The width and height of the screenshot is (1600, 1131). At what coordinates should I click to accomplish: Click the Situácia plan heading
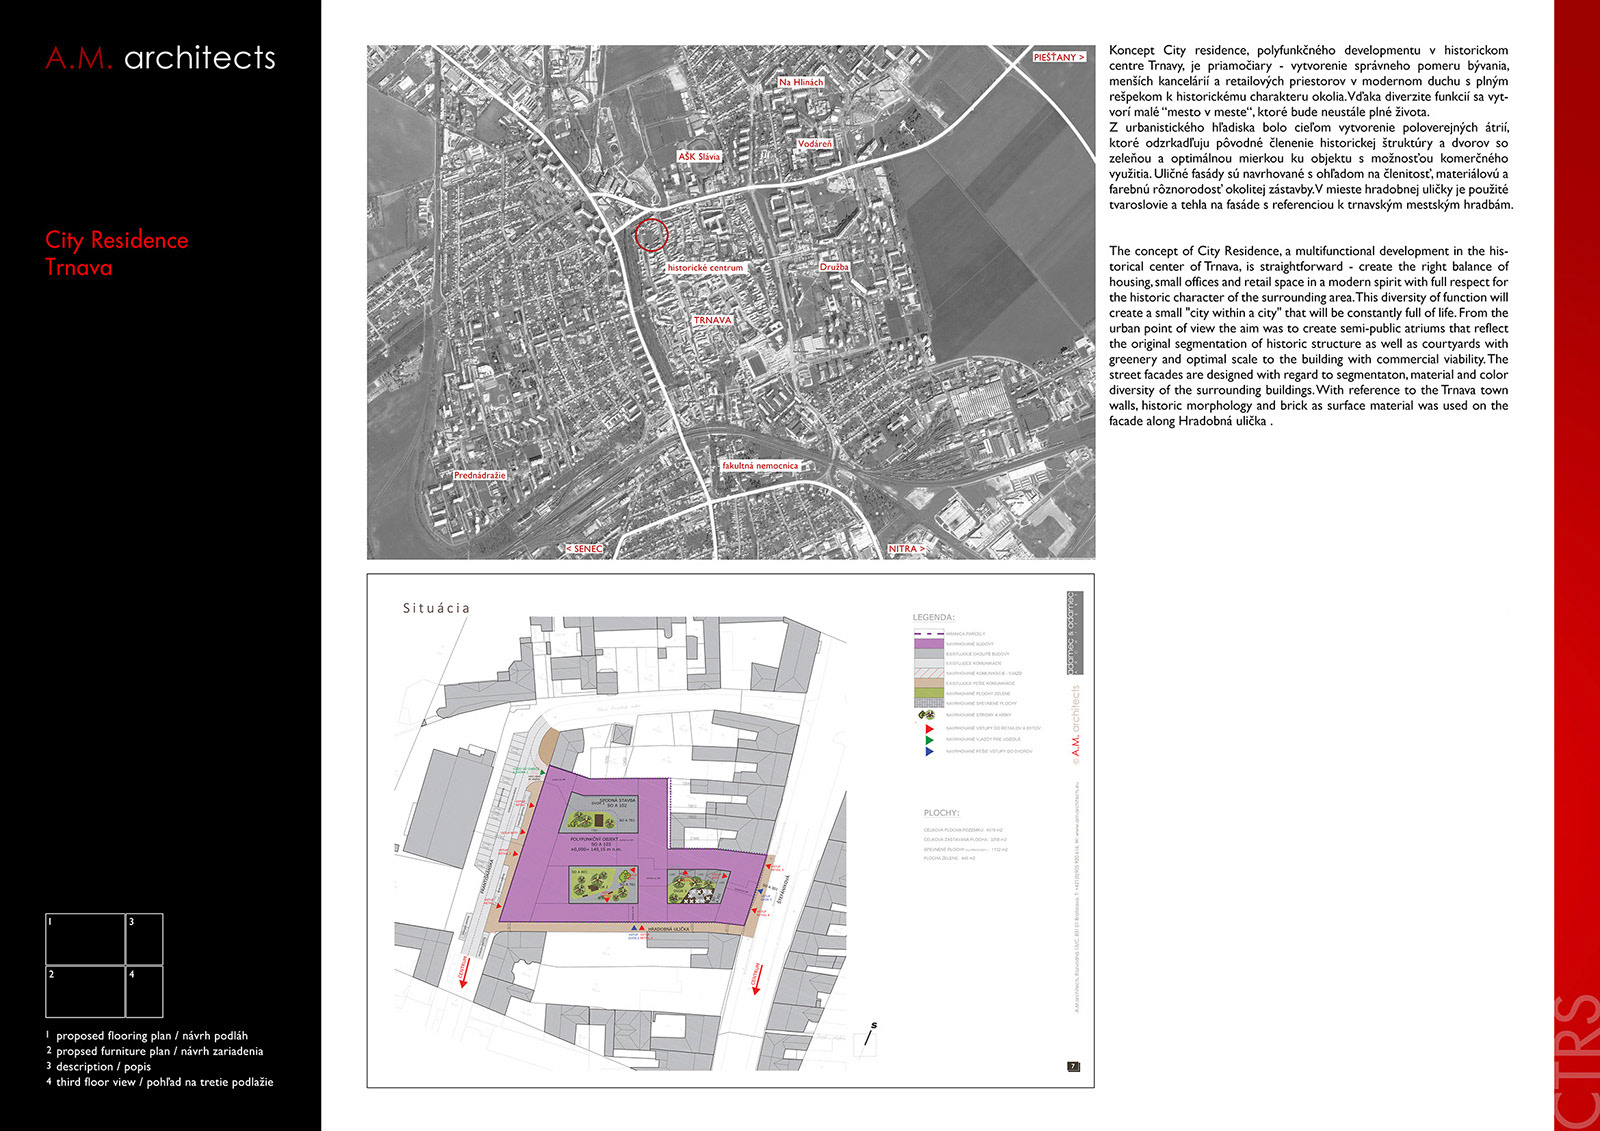(x=436, y=608)
